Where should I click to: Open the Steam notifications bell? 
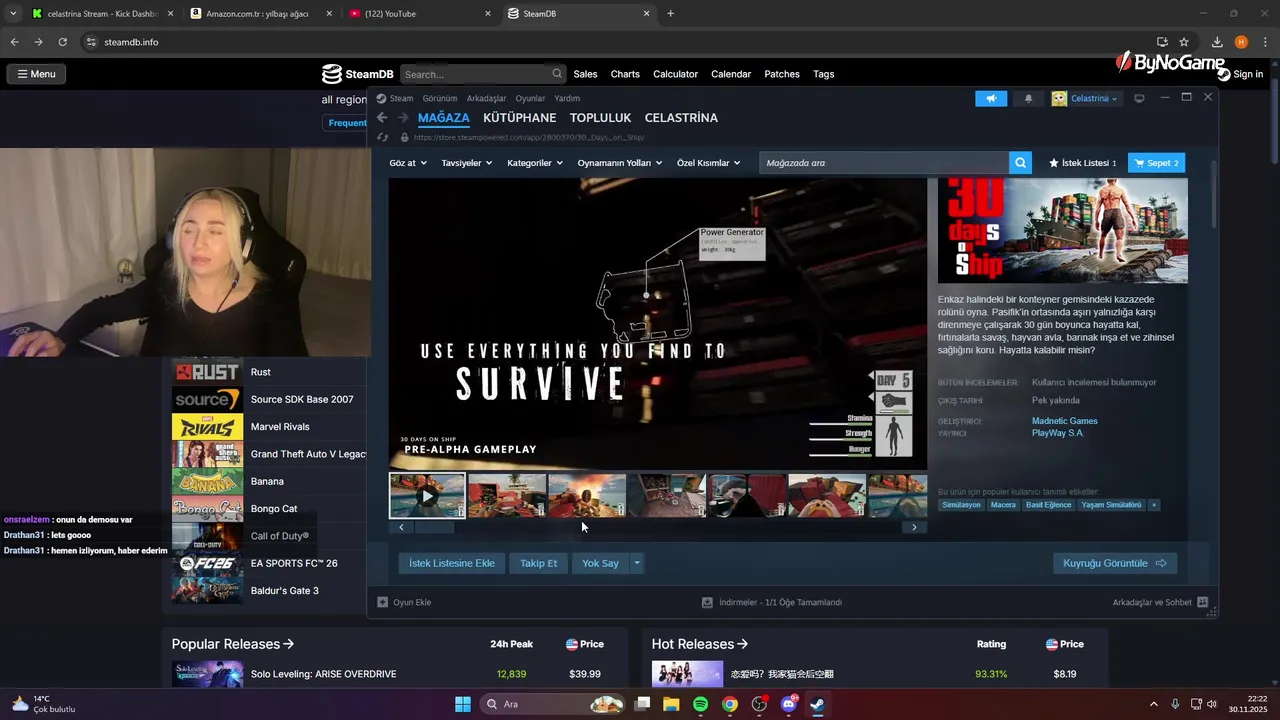pos(1028,98)
